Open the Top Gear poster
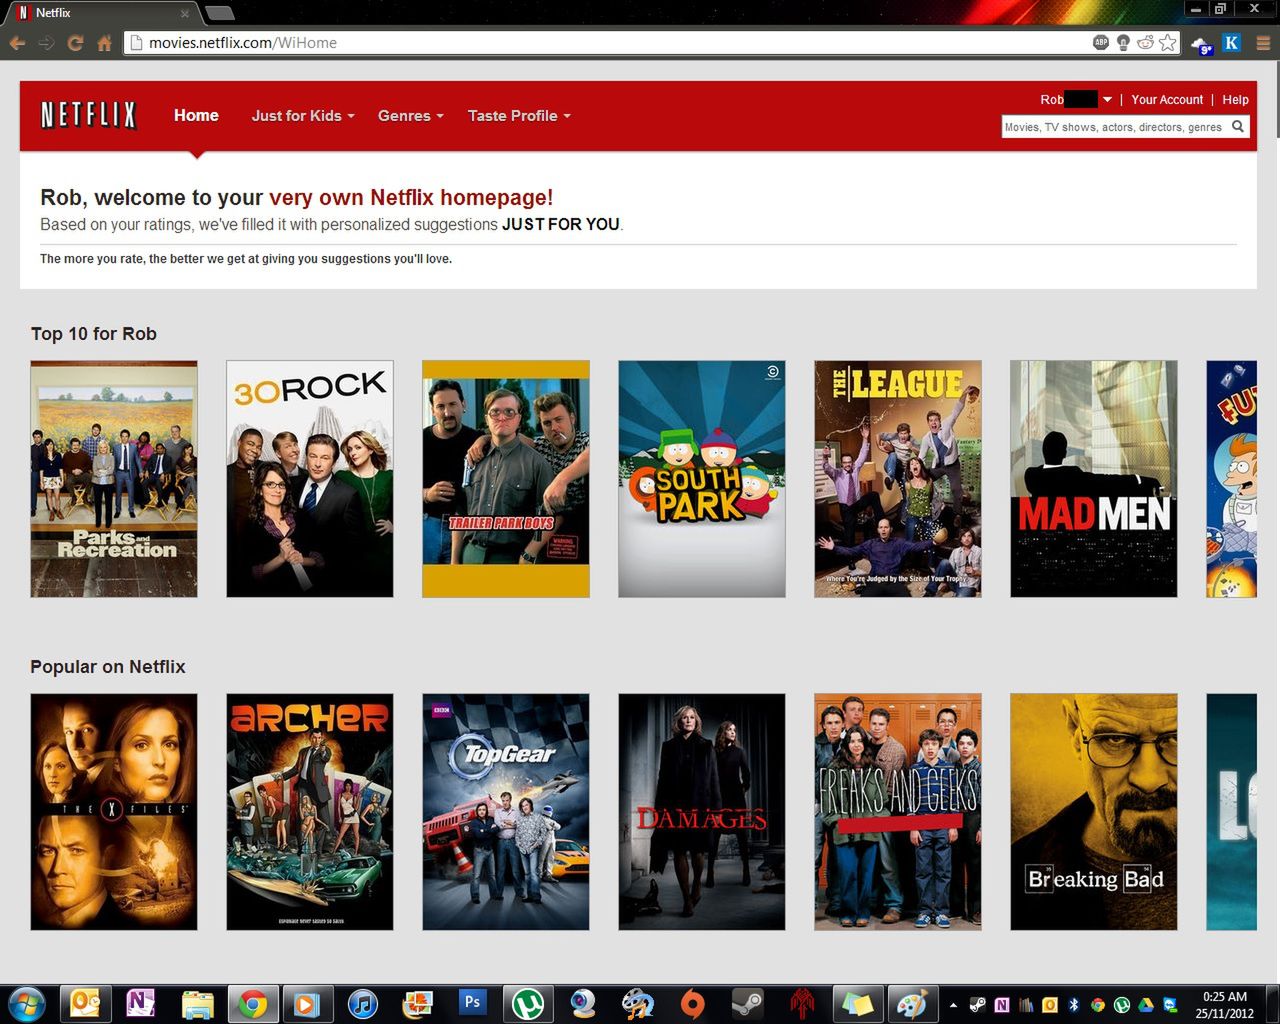The width and height of the screenshot is (1280, 1024). (506, 812)
